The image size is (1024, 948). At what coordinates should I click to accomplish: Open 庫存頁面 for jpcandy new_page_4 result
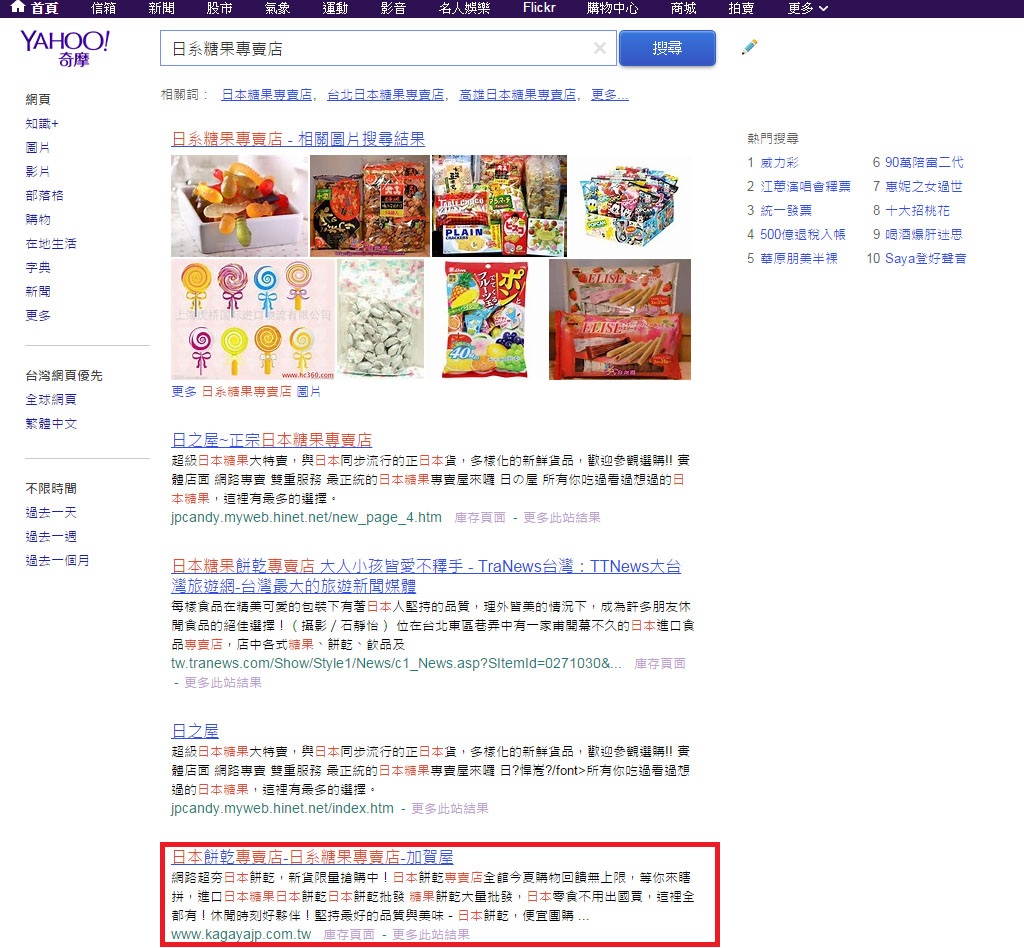pyautogui.click(x=480, y=518)
